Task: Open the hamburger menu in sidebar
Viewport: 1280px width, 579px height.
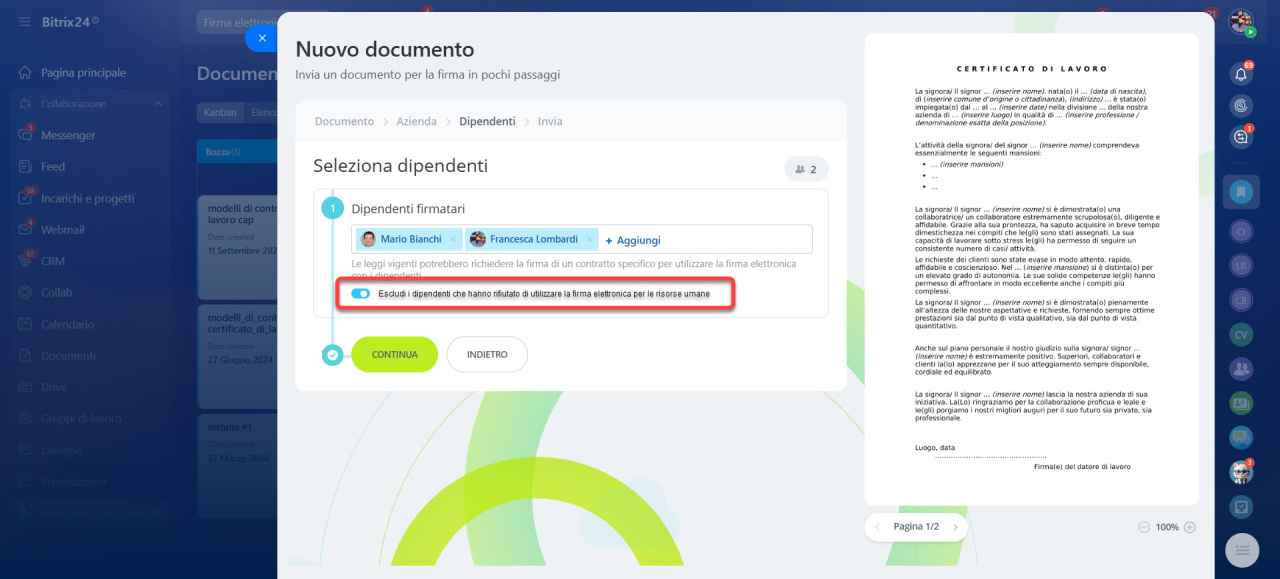Action: click(24, 21)
